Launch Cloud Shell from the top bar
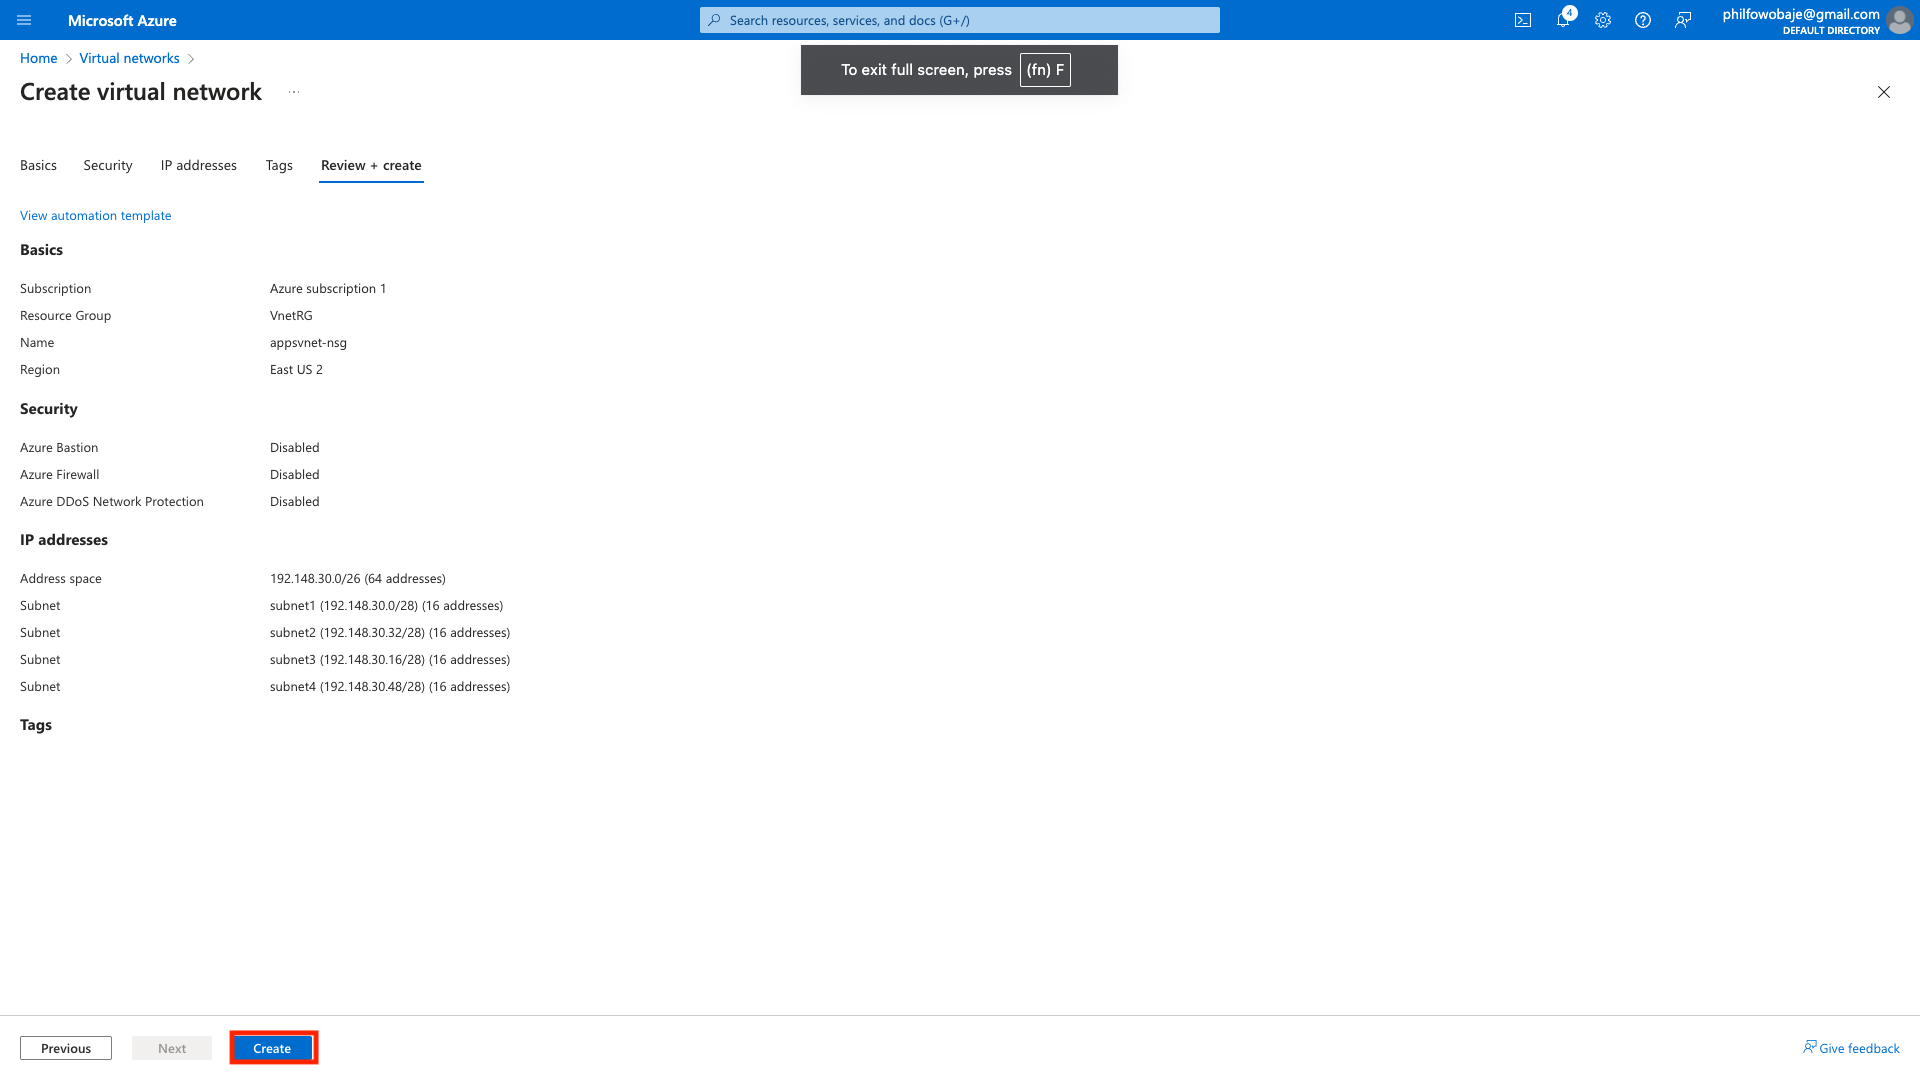The width and height of the screenshot is (1920, 1080). click(1523, 20)
